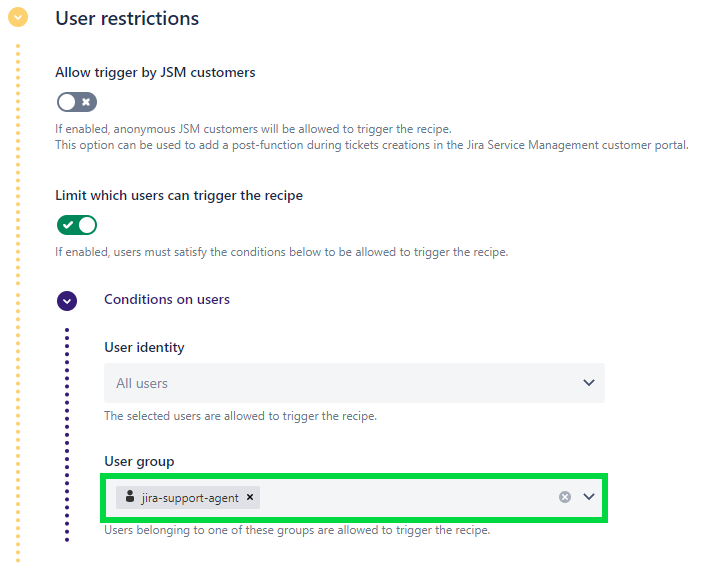Click the User group field label

click(139, 461)
